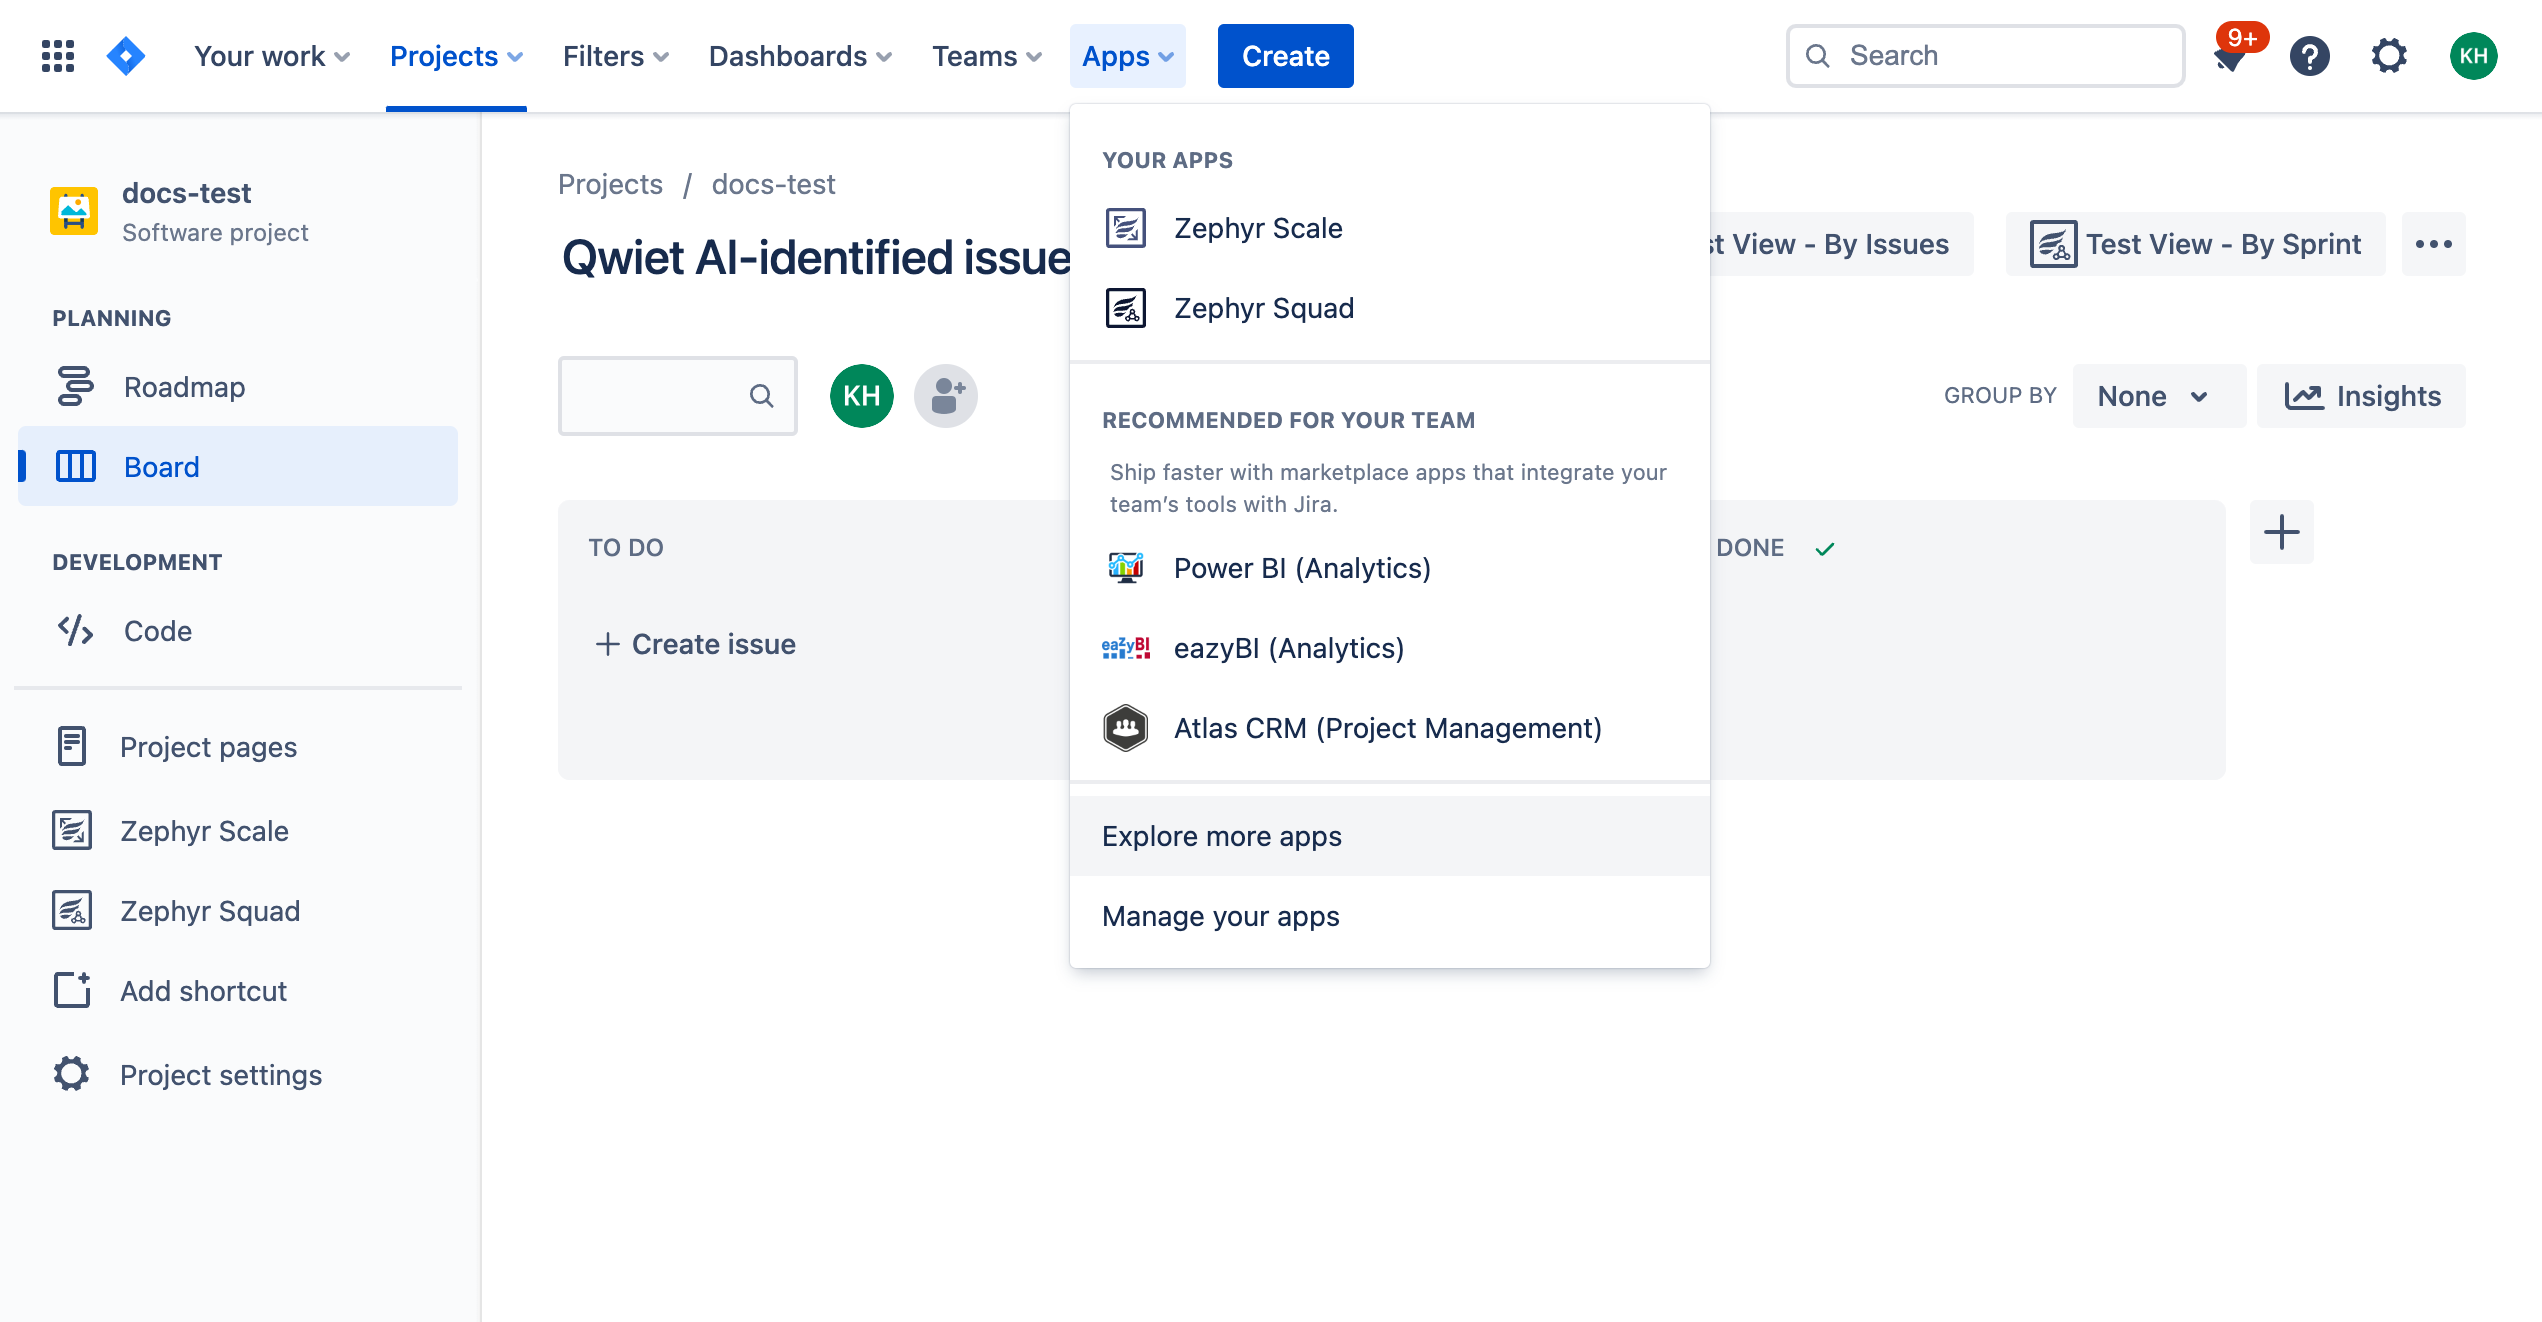Click the Qwiet AI-identified issue board title
Viewport: 2542px width, 1322px height.
[x=816, y=258]
